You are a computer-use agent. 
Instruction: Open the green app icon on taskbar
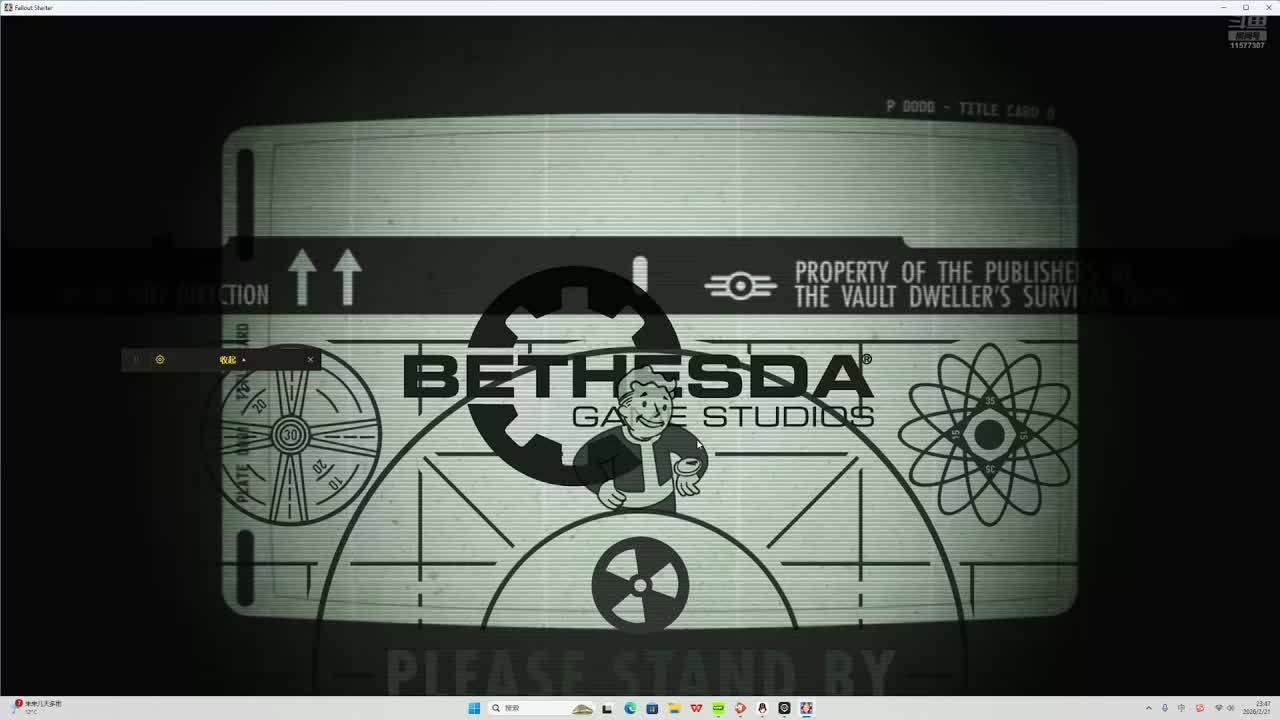click(718, 708)
